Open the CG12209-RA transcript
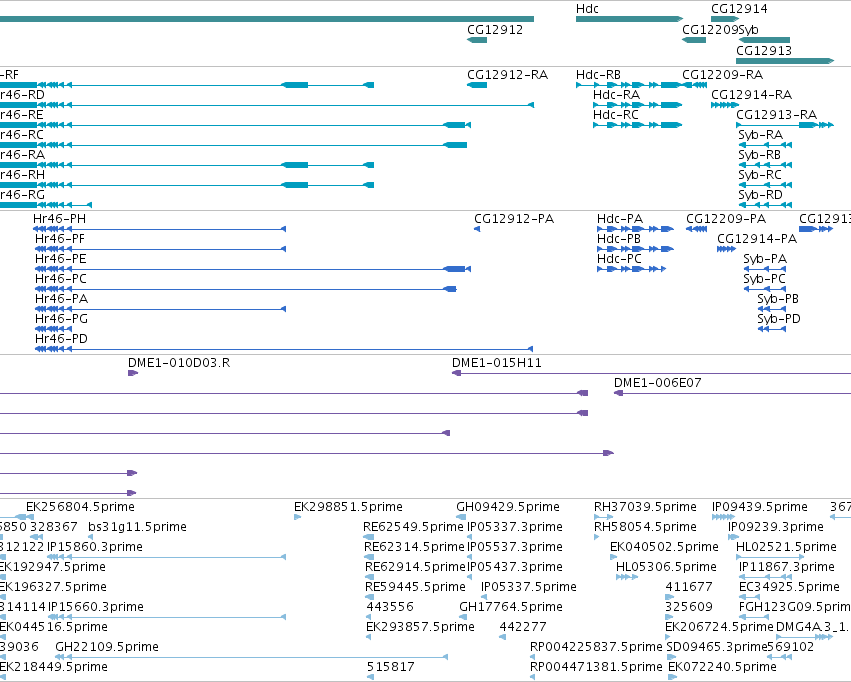The height and width of the screenshot is (682, 851). coord(694,85)
